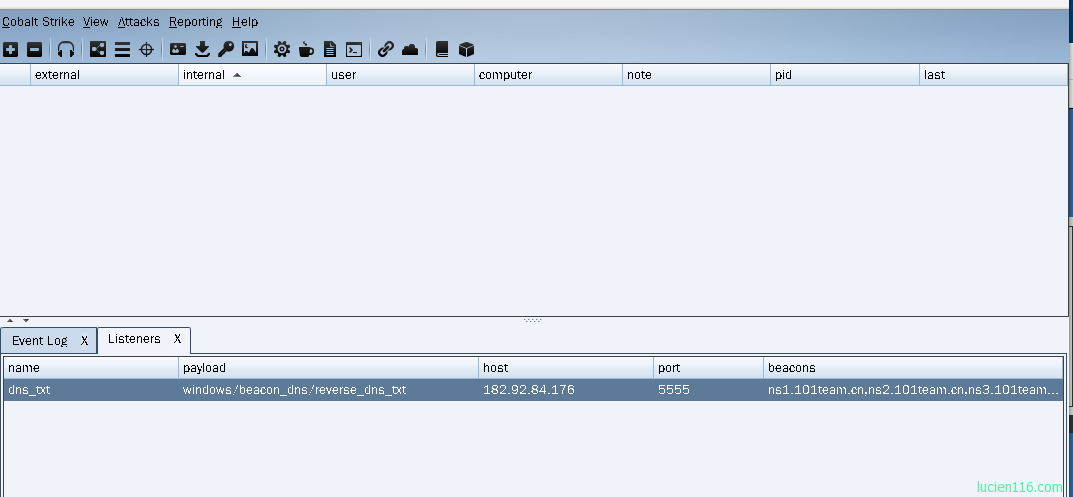1073x497 pixels.
Task: Open the View menu
Action: point(96,22)
